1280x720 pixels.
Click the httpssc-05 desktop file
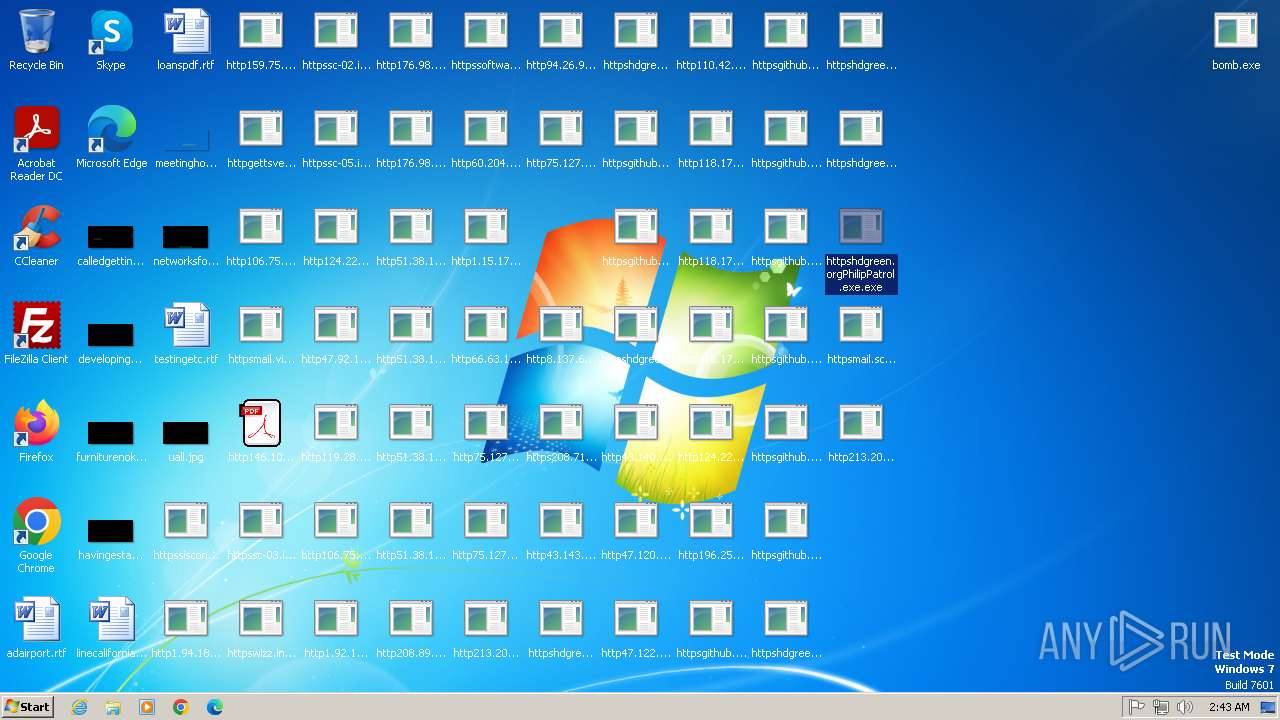tap(336, 138)
